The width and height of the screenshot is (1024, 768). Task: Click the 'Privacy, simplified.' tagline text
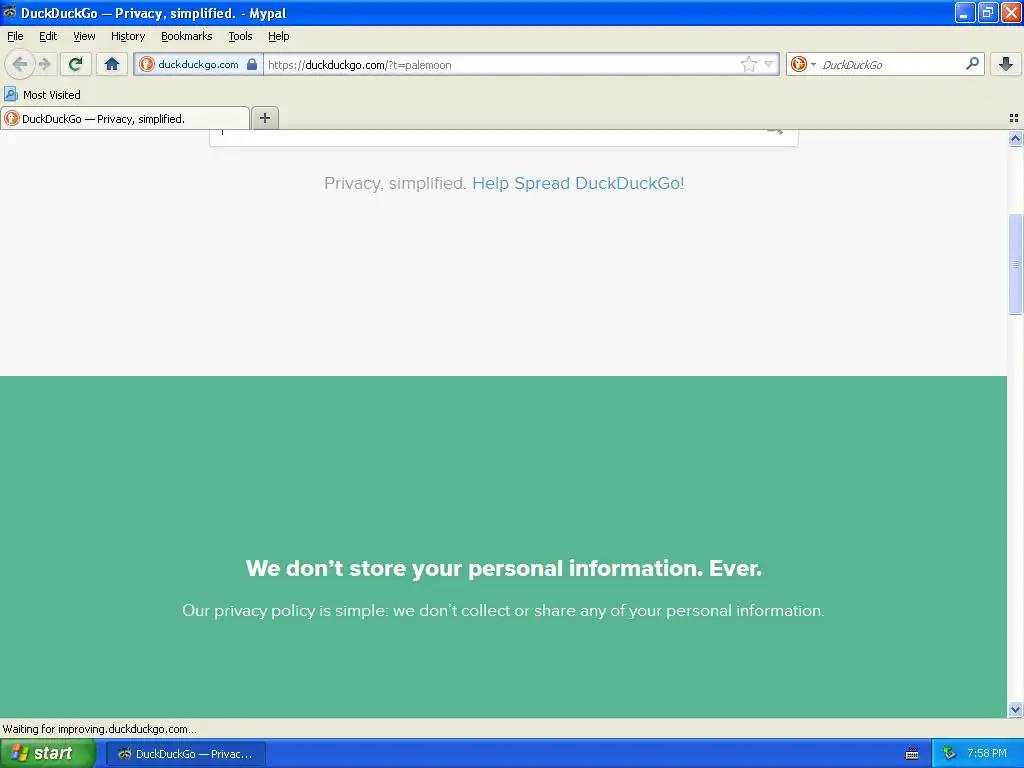(x=395, y=184)
